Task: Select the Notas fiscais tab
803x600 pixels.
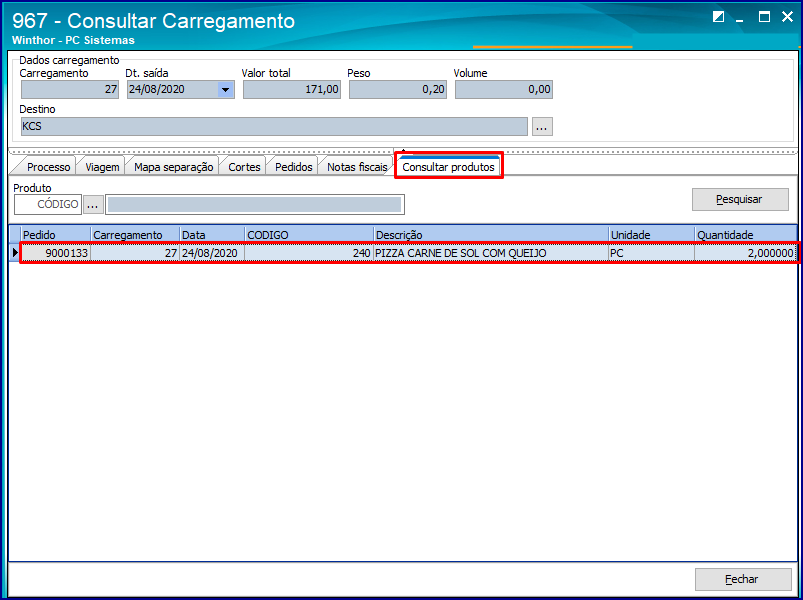Action: [357, 167]
